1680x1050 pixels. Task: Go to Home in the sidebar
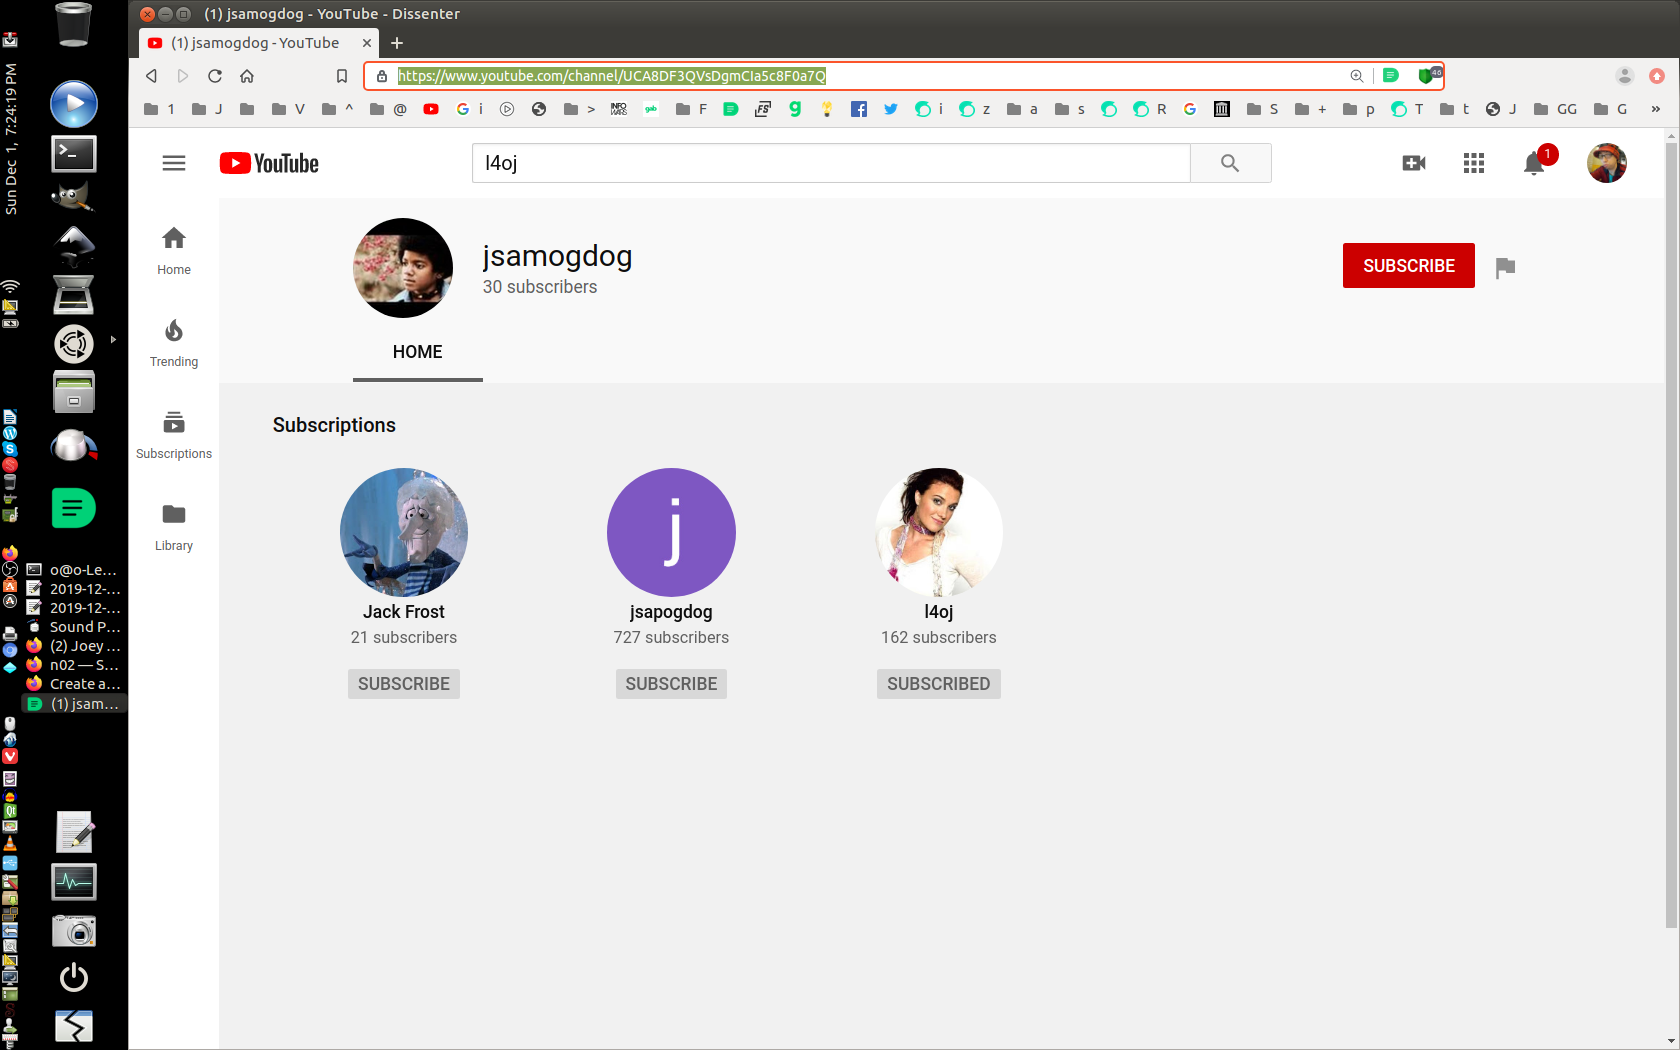174,250
